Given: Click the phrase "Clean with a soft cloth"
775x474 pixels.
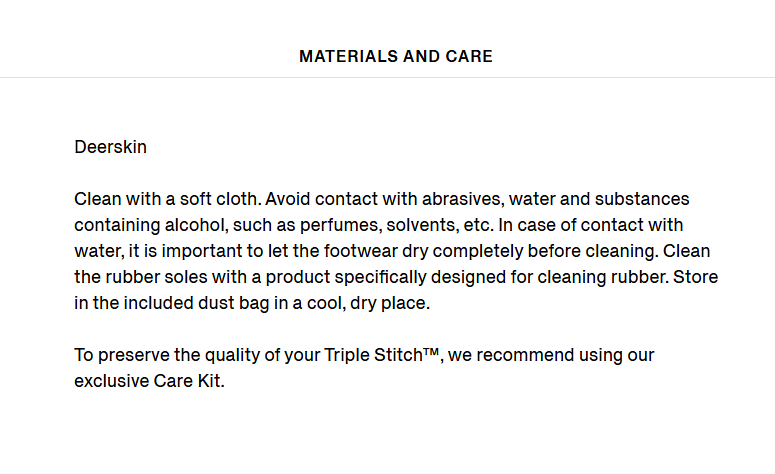Looking at the screenshot, I should click(166, 199).
